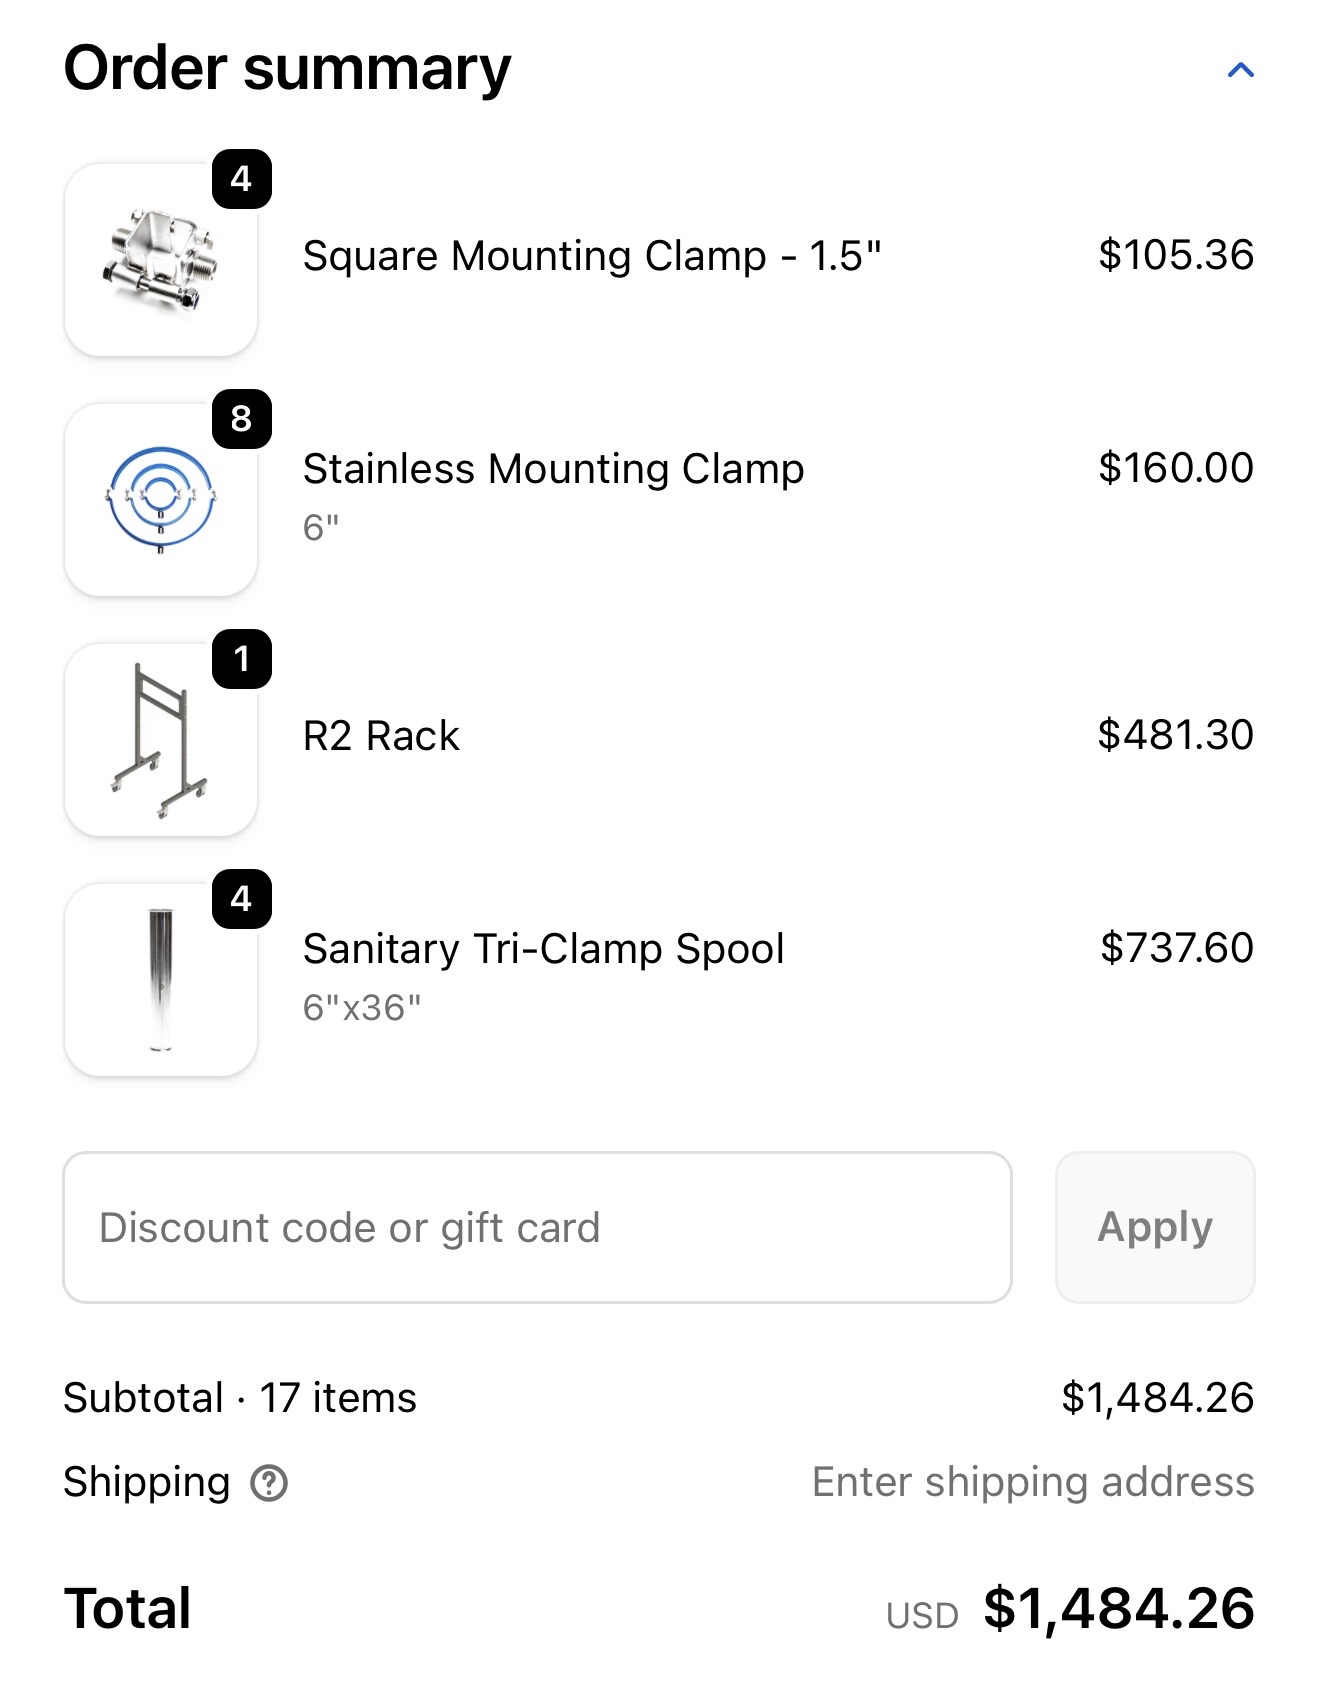Click the Square Mounting Clamp quantity badge
The width and height of the screenshot is (1319, 1689).
pos(242,179)
